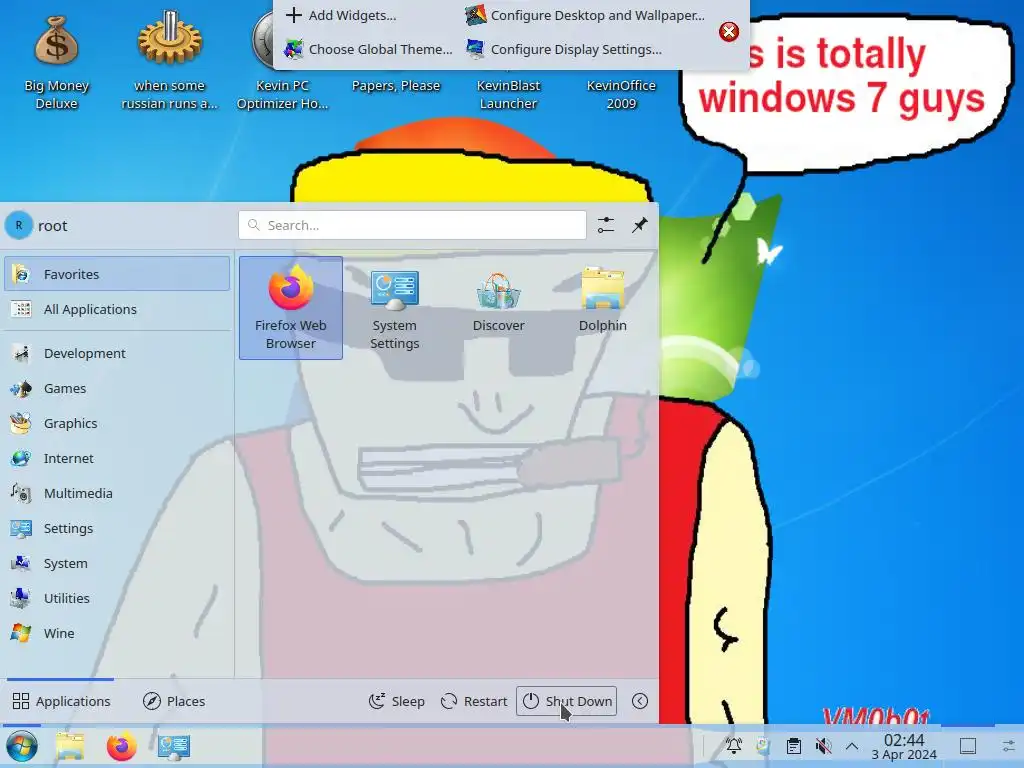Viewport: 1024px width, 768px height.
Task: Click the Shut Down button
Action: pos(566,701)
